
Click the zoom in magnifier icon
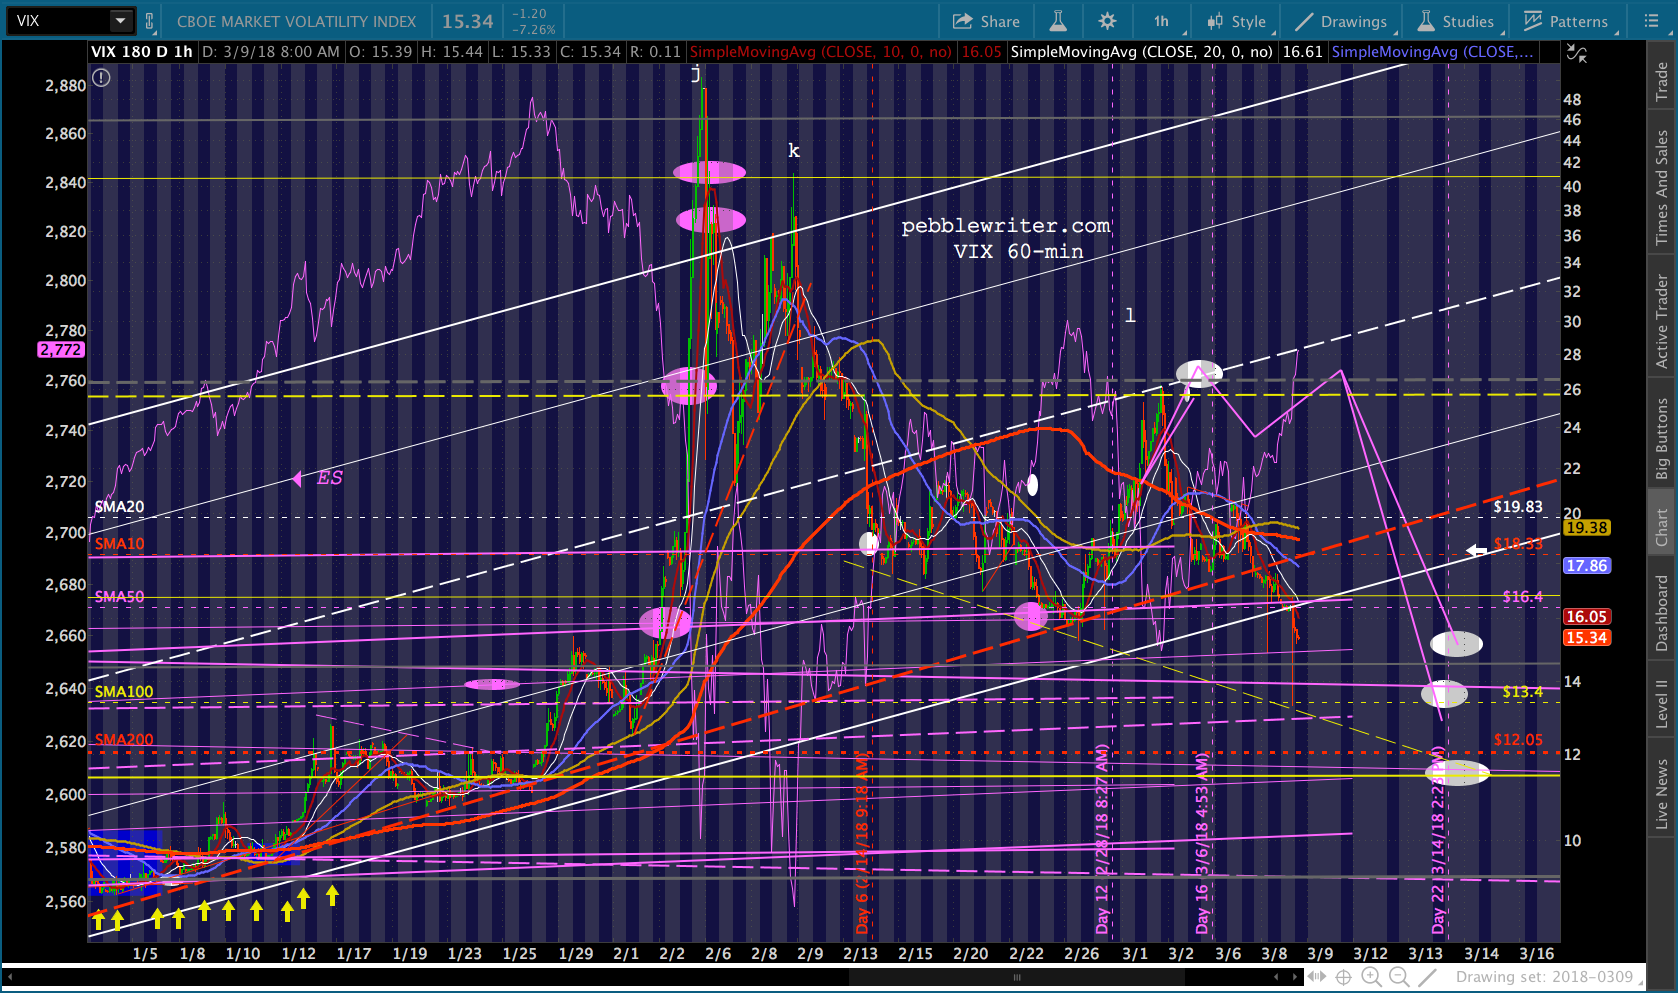(1371, 977)
